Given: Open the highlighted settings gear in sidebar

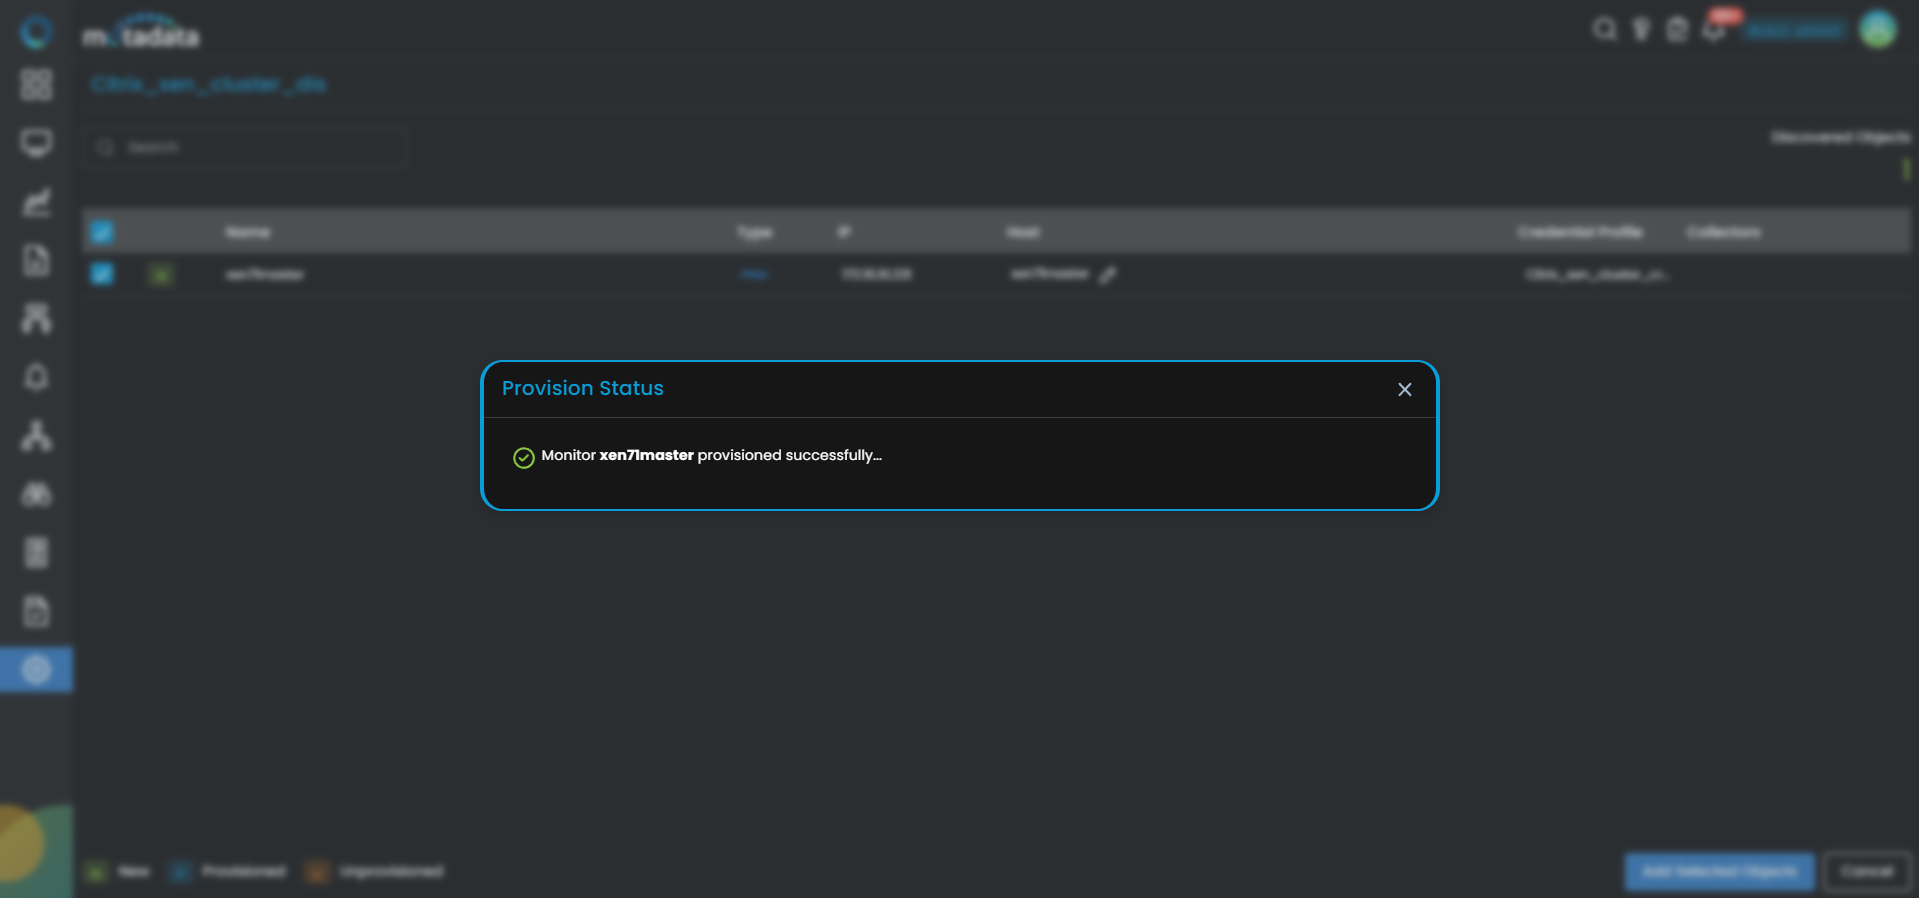Looking at the screenshot, I should (36, 669).
